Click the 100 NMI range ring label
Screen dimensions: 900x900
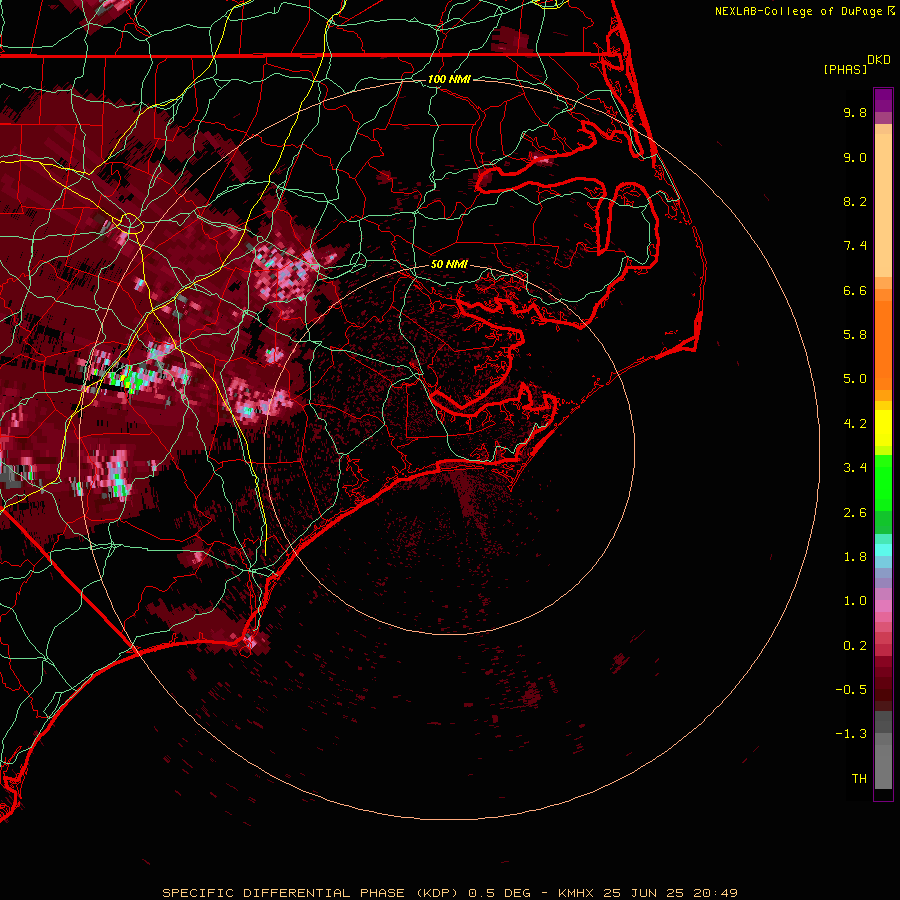(x=449, y=79)
